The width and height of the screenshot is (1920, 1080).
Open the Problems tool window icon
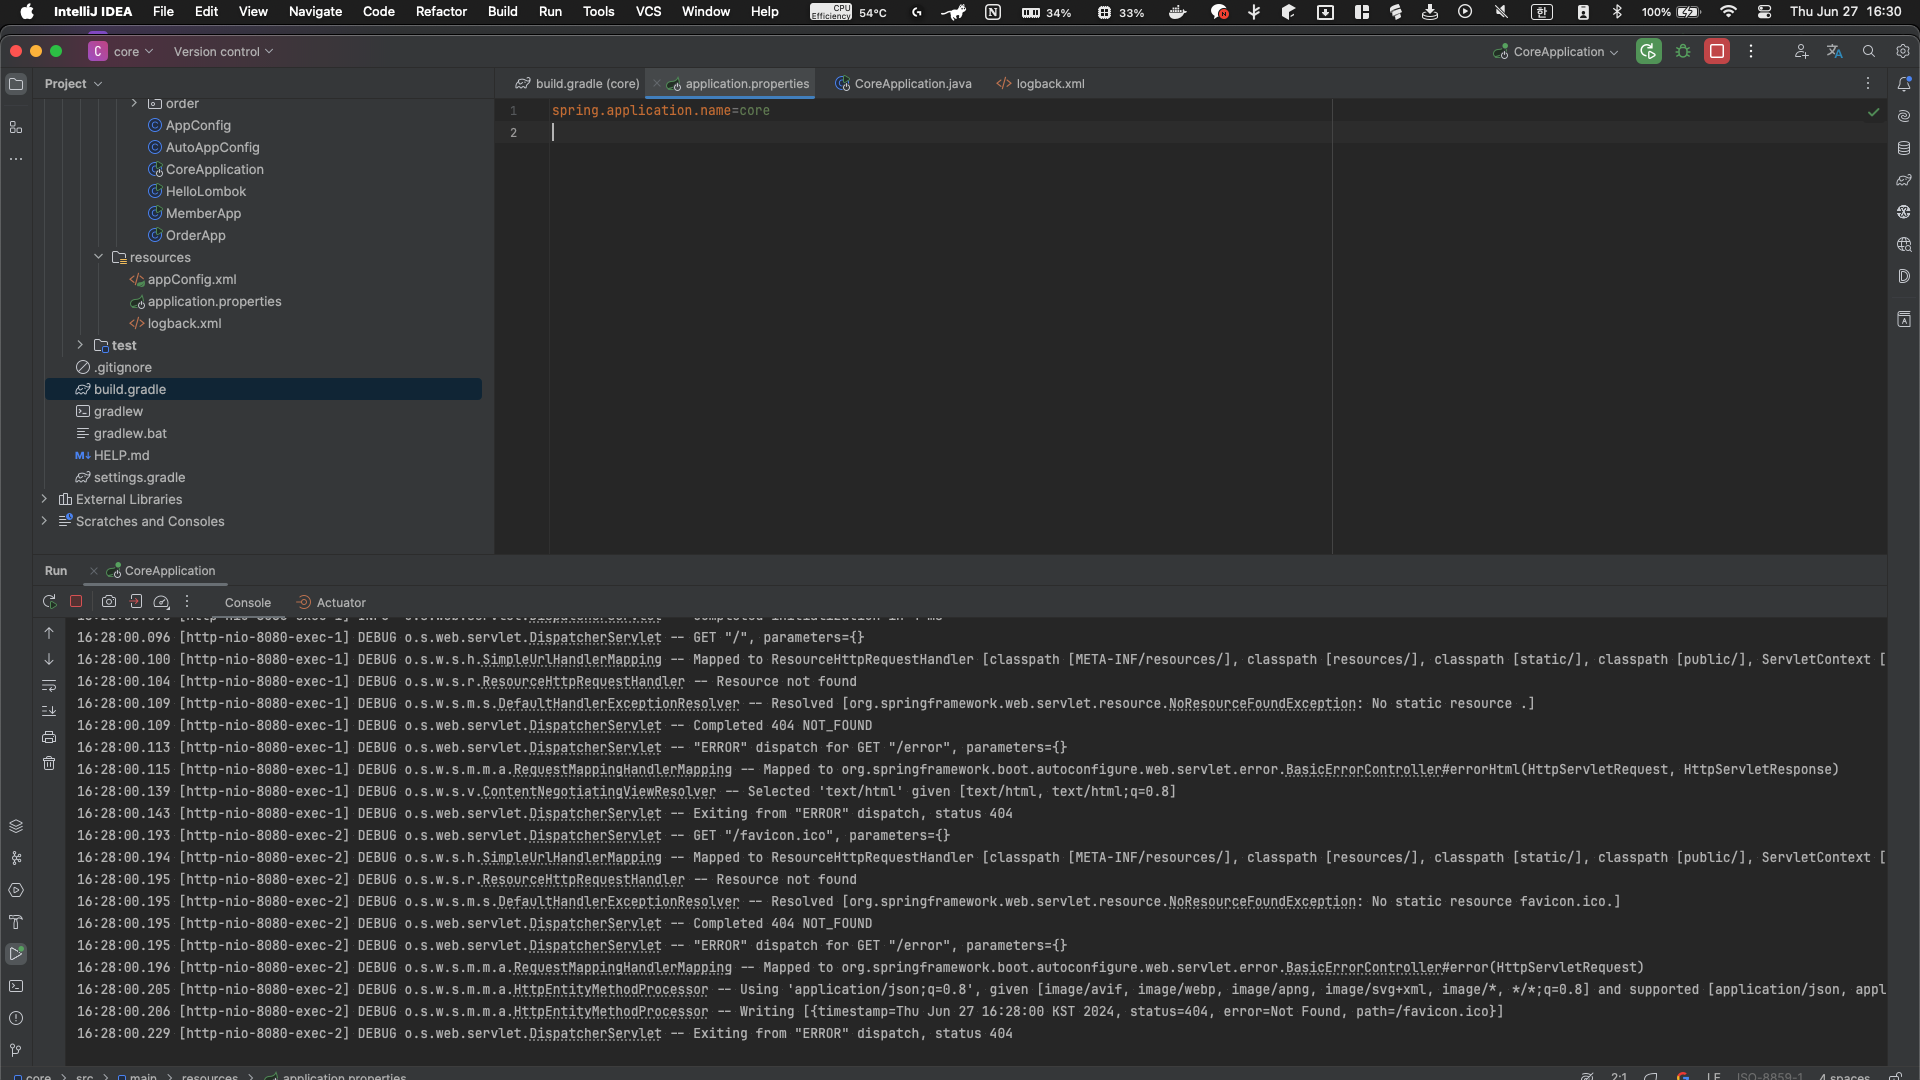pos(16,1018)
